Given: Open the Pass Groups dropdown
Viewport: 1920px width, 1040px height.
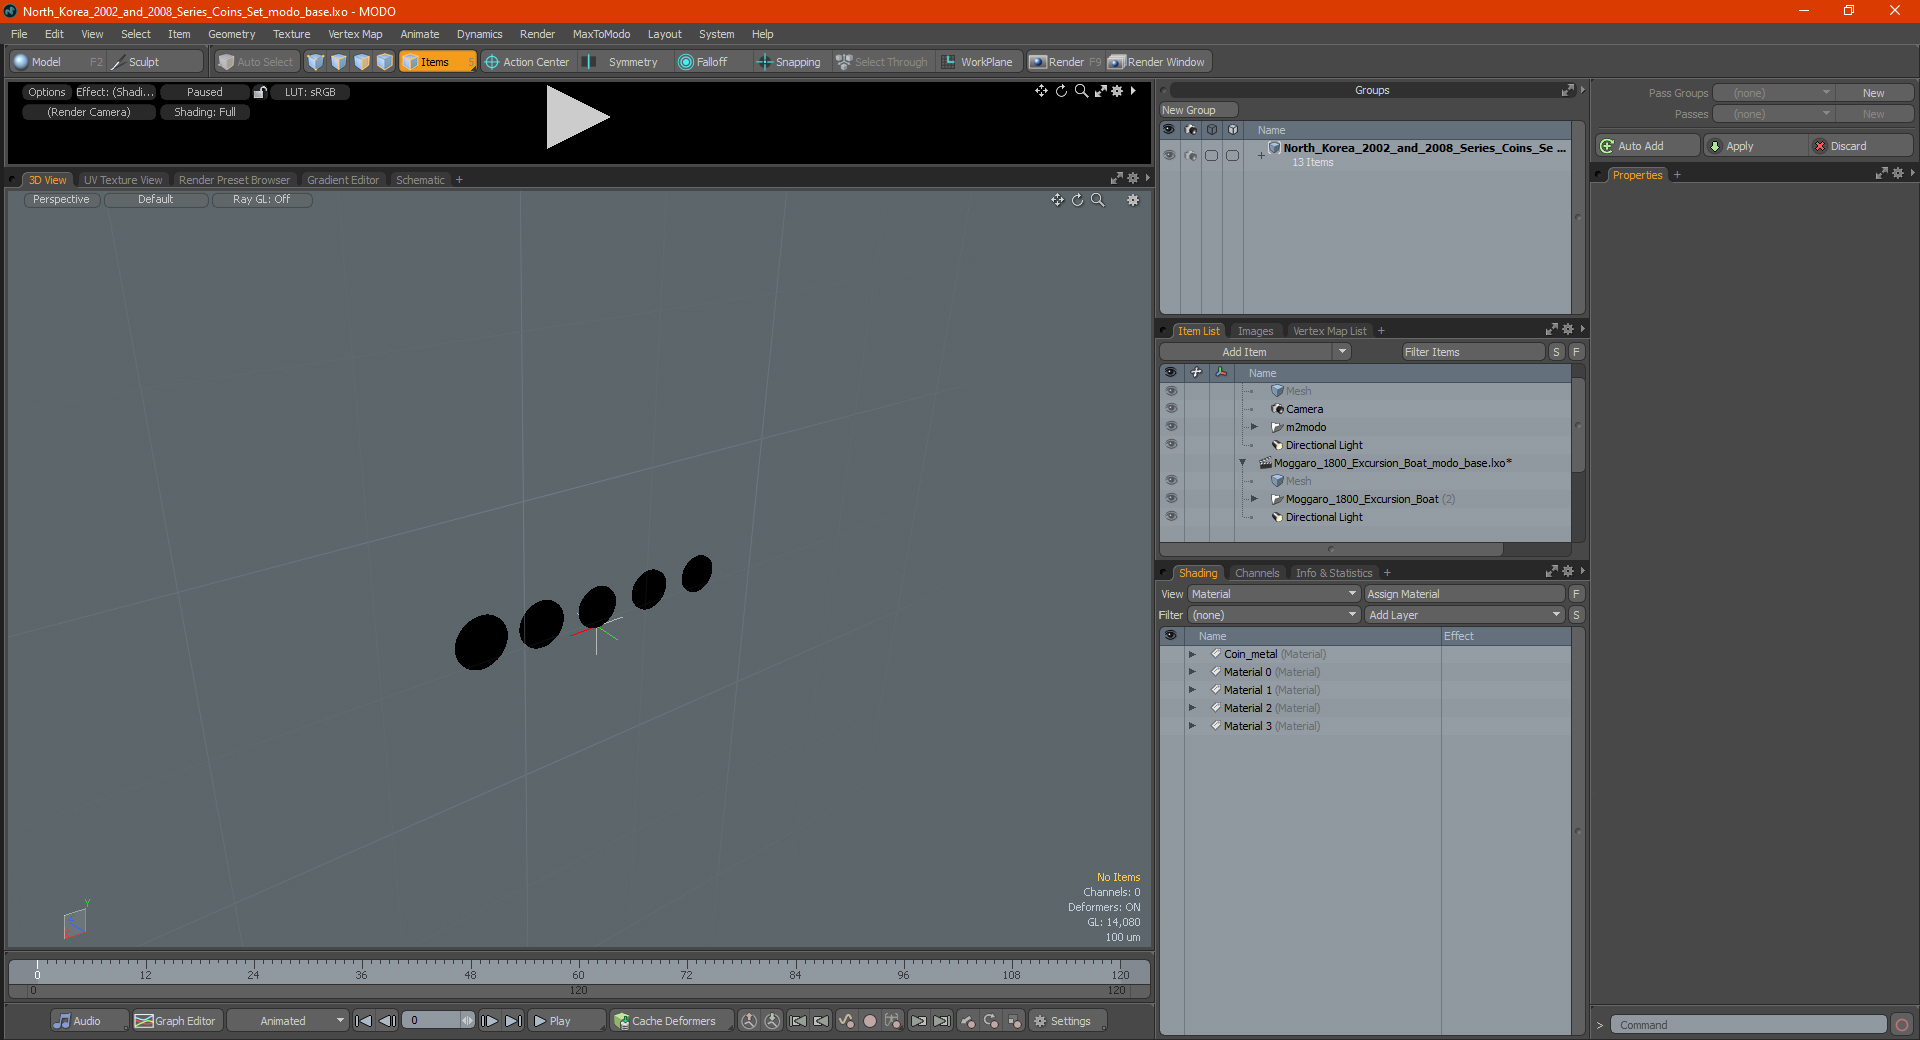Looking at the screenshot, I should pyautogui.click(x=1773, y=93).
